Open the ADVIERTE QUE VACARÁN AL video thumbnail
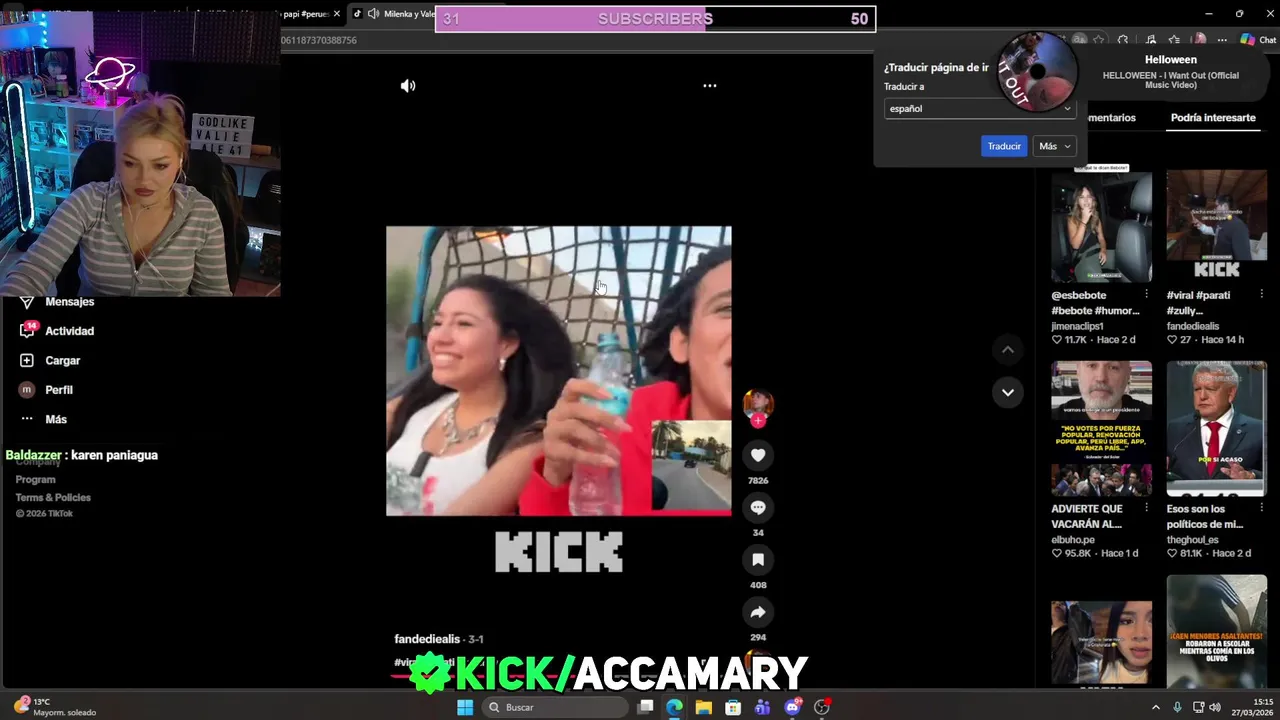1280x720 pixels. (1101, 428)
